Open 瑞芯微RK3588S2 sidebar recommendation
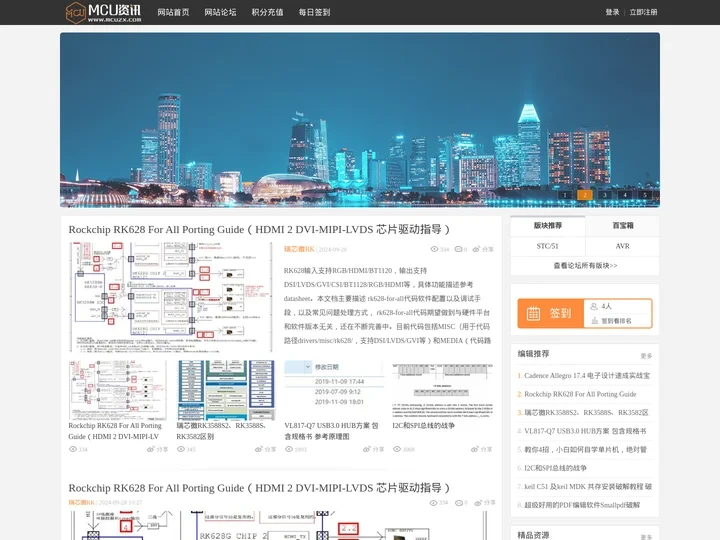This screenshot has width=720, height=540. tap(586, 412)
